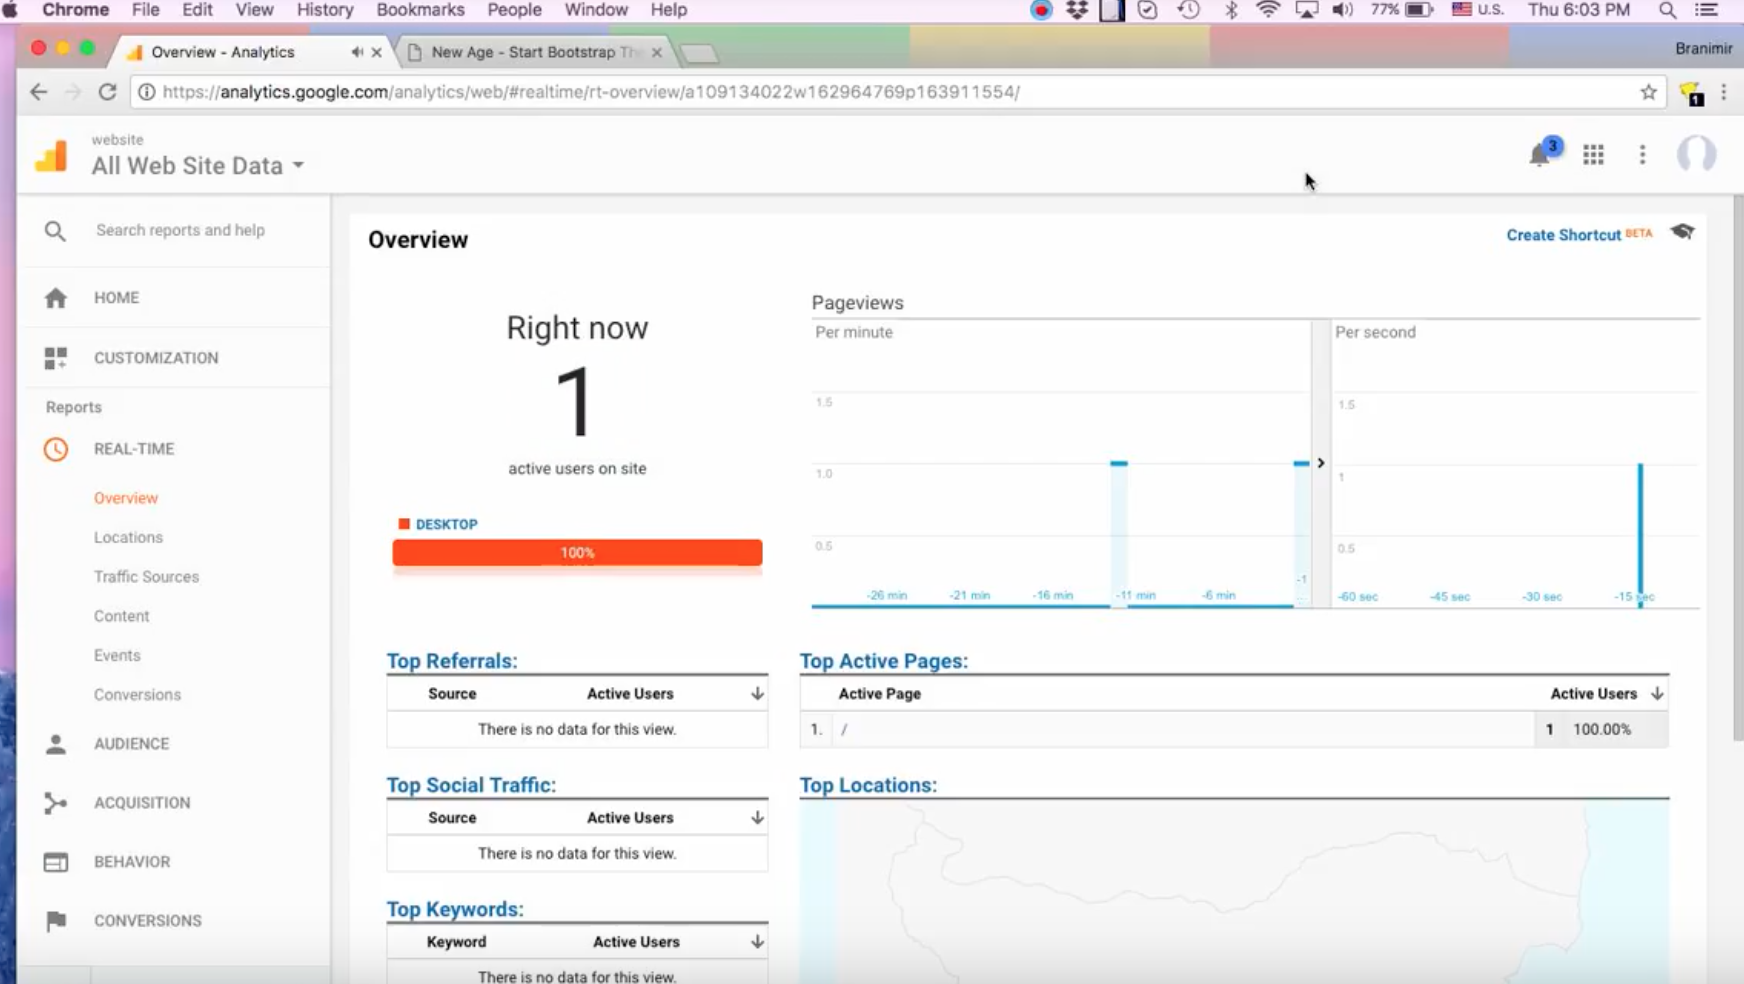Click the search magnifier icon in sidebar
The image size is (1744, 984).
[x=55, y=231]
